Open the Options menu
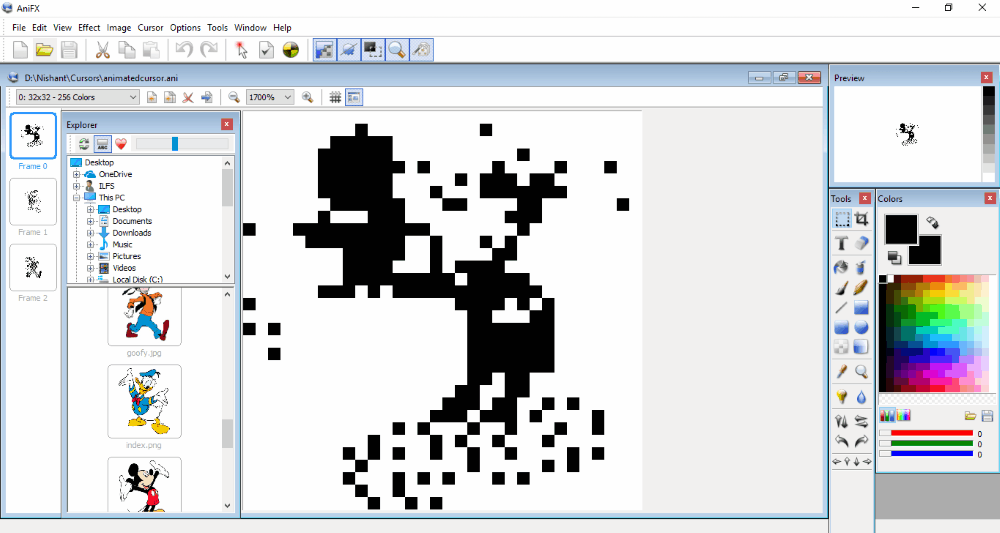Screen dimensions: 1000x533 click(x=185, y=27)
